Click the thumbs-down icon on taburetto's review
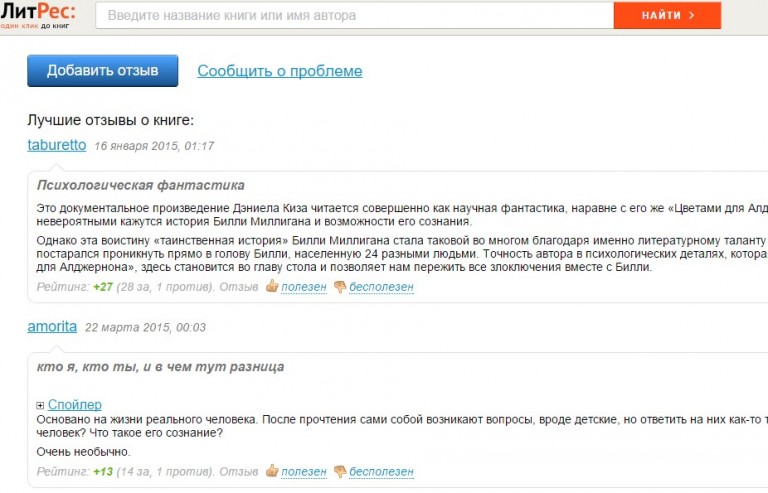The height and width of the screenshot is (493, 768). [340, 287]
